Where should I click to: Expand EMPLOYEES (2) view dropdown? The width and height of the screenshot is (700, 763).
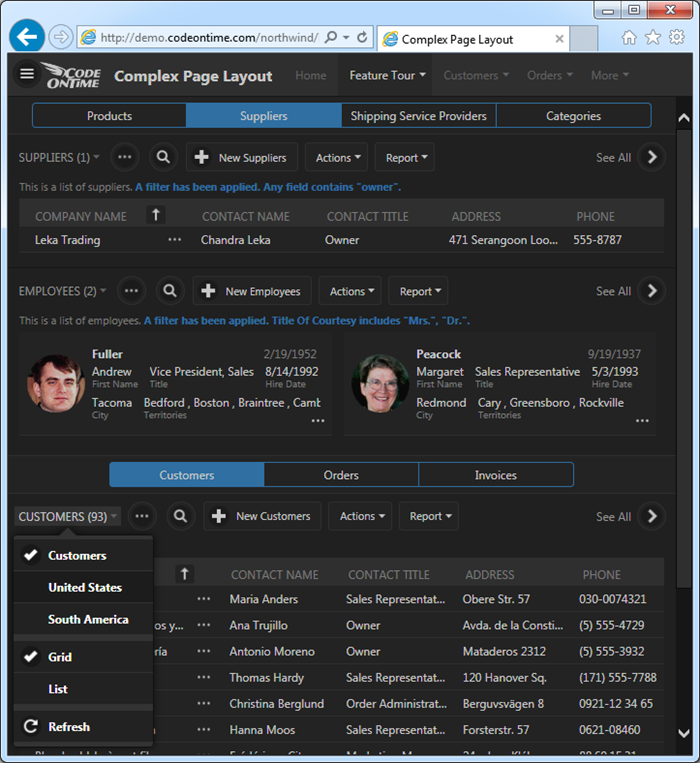pos(62,291)
